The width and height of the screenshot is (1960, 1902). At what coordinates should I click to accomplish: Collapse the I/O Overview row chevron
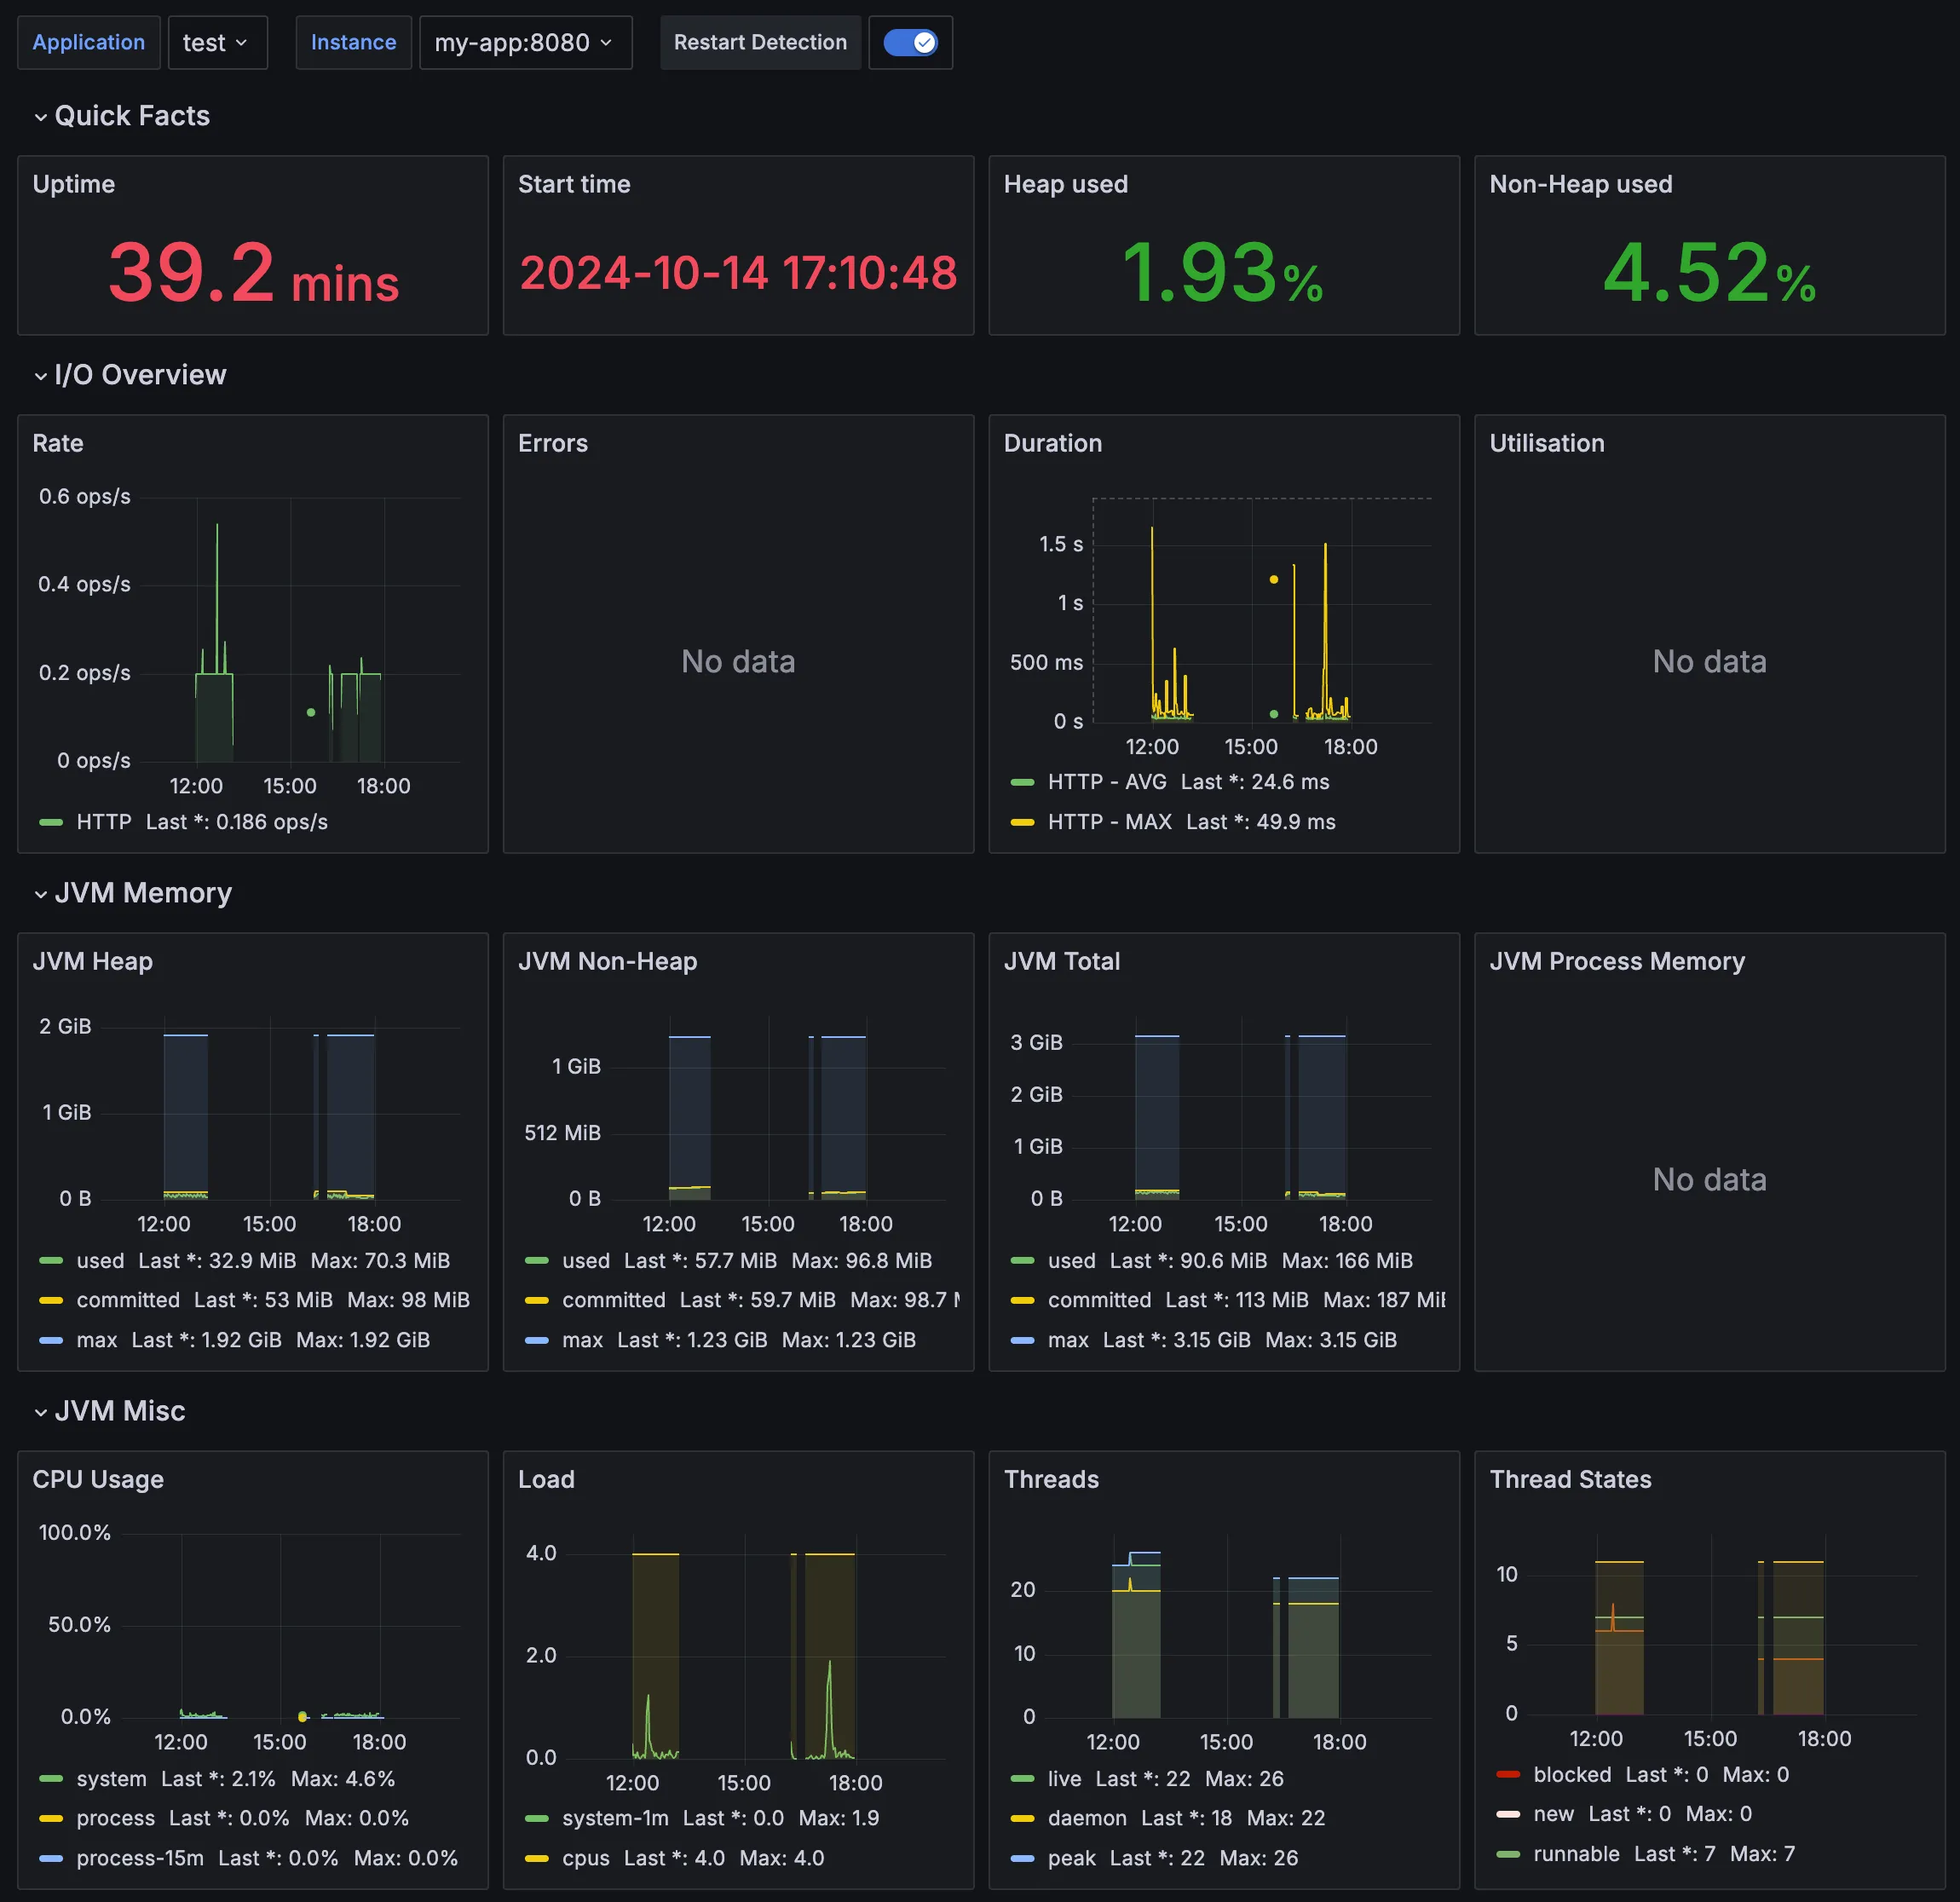[41, 376]
